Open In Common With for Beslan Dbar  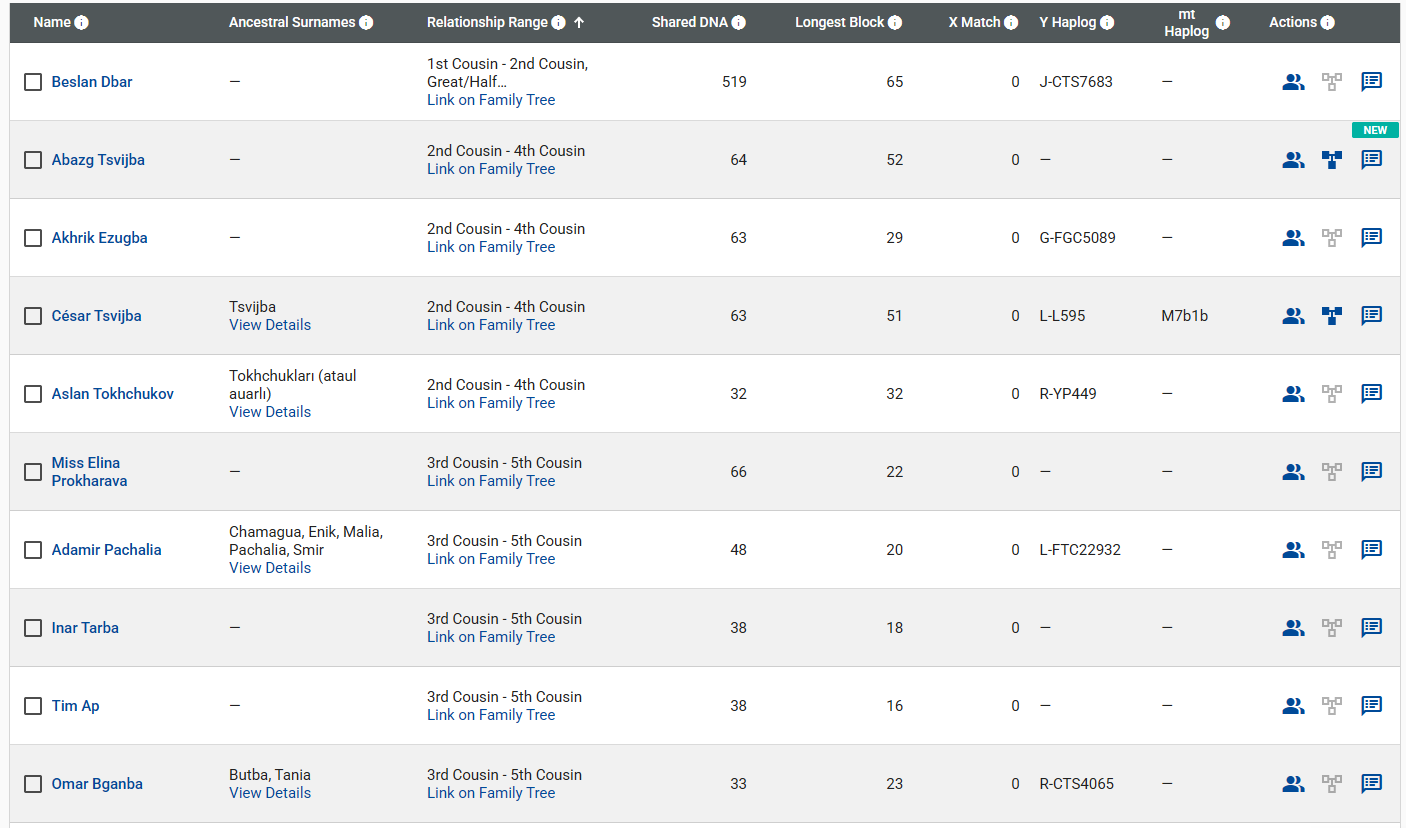(1294, 82)
